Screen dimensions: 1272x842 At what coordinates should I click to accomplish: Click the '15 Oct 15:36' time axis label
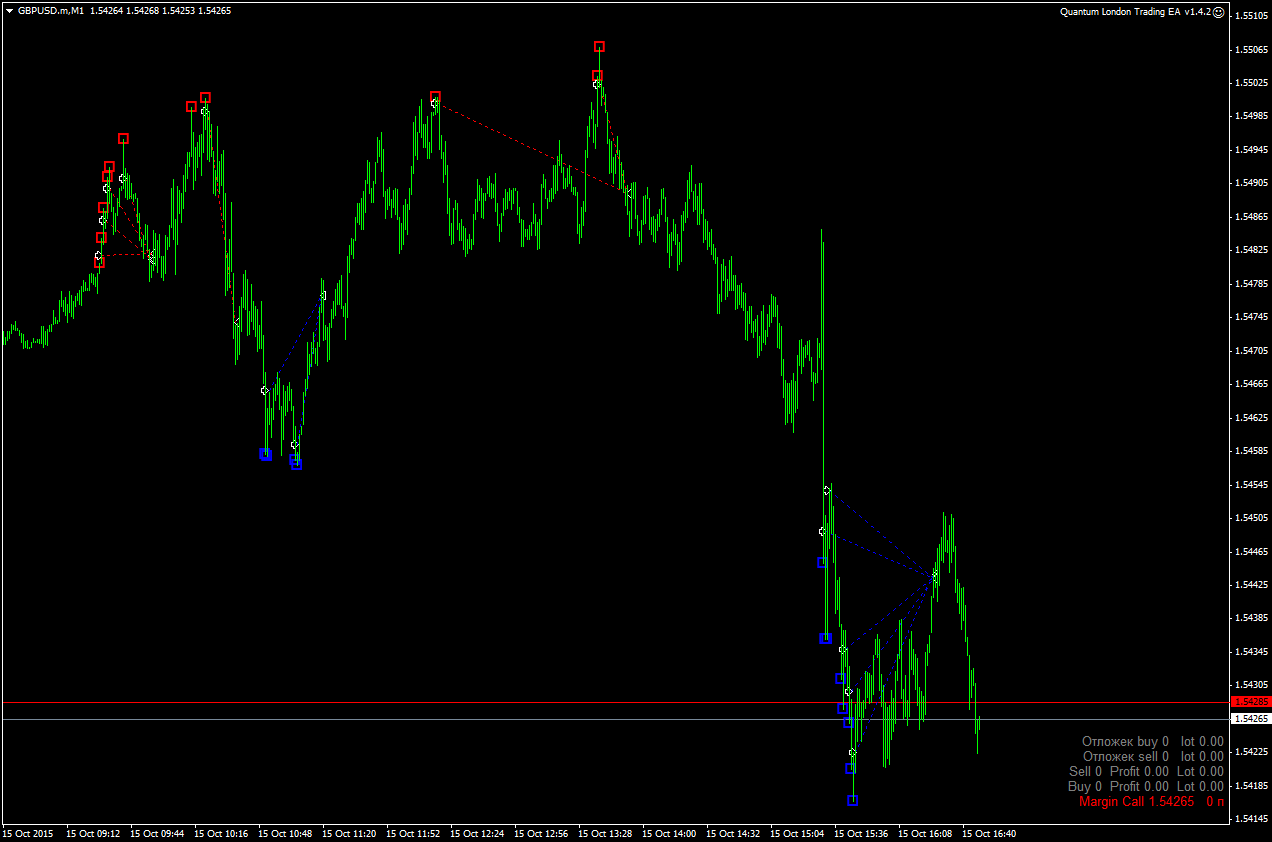860,833
